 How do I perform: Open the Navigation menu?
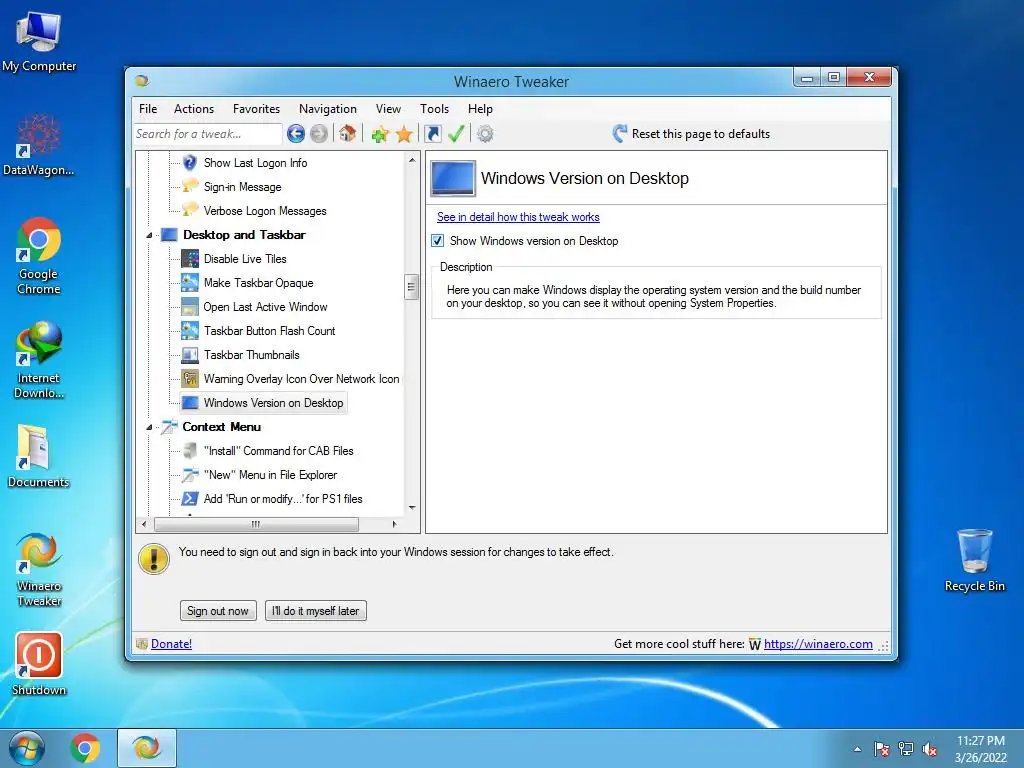pyautogui.click(x=328, y=109)
